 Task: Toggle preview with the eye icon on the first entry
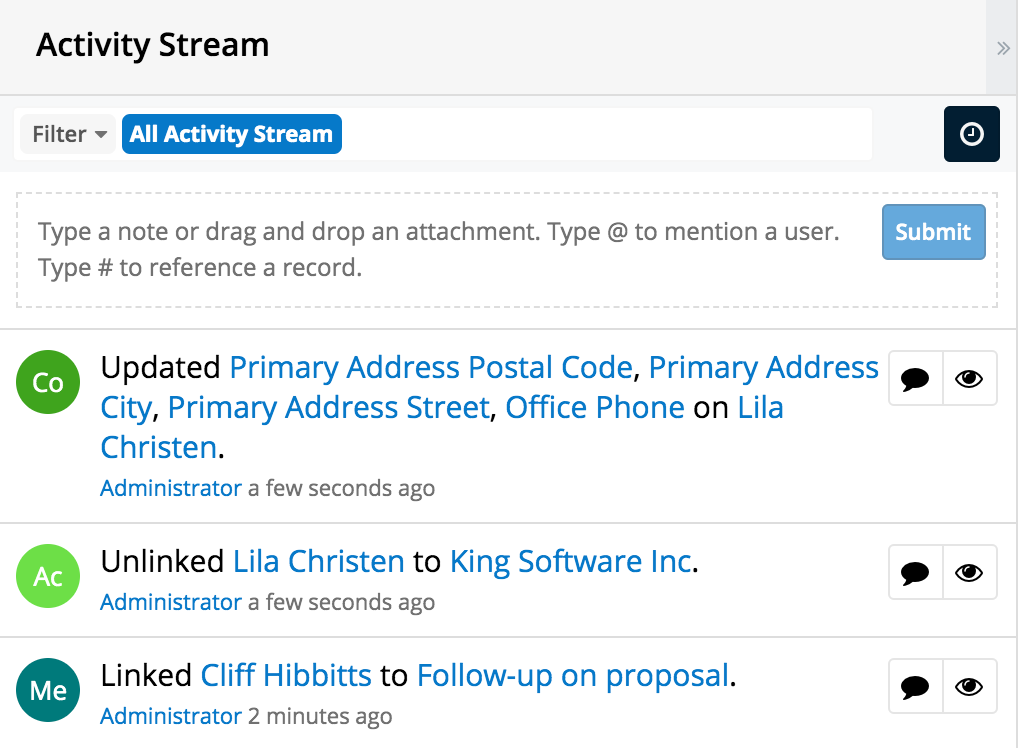point(969,378)
